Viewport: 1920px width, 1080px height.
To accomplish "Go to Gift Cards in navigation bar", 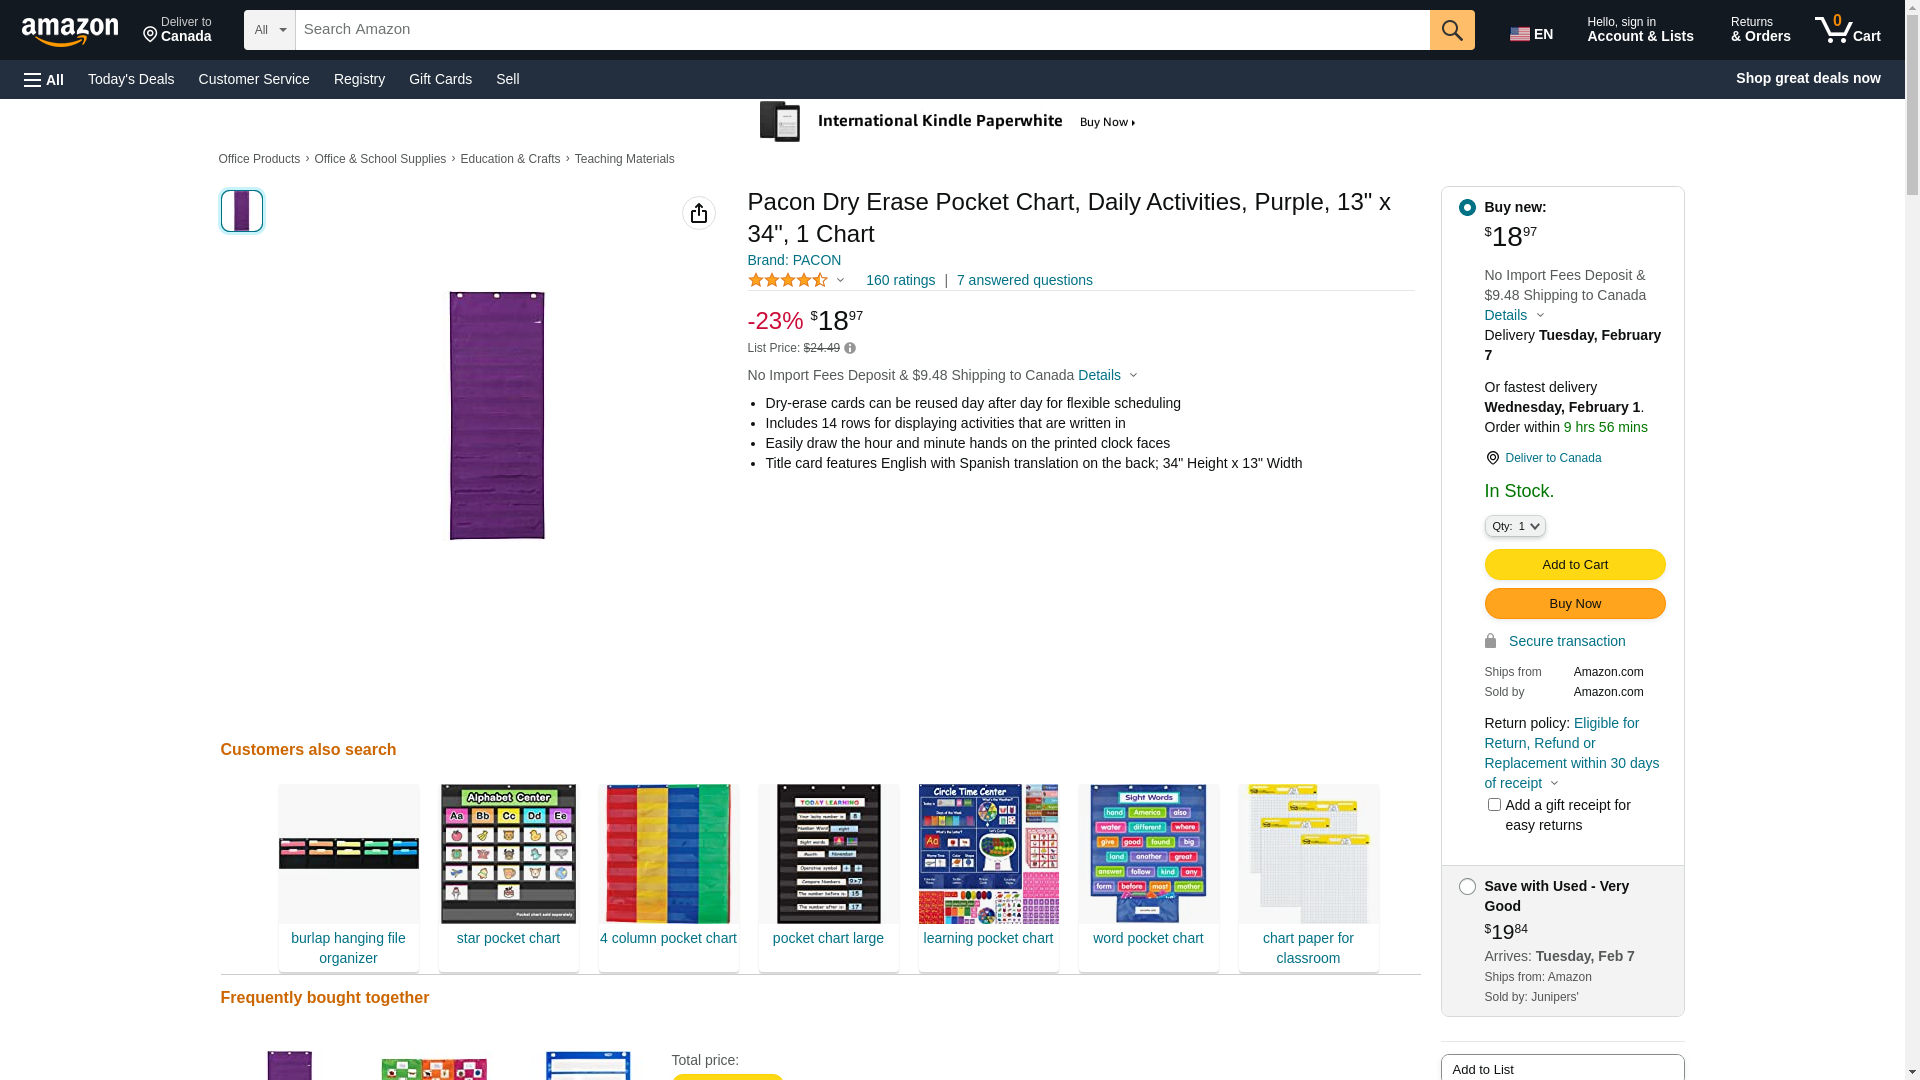I will point(440,79).
